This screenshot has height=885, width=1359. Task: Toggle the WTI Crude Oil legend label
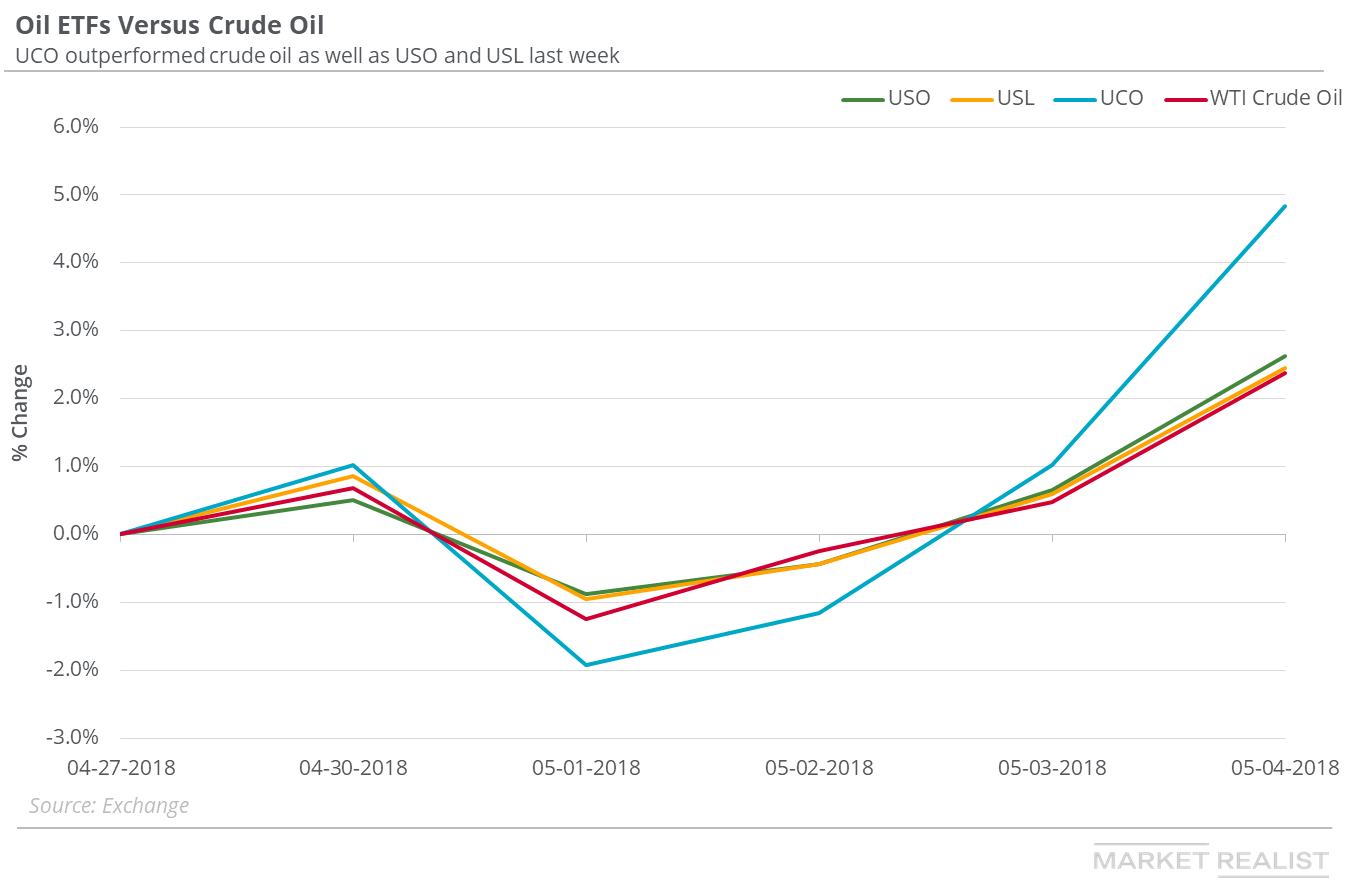point(1276,98)
